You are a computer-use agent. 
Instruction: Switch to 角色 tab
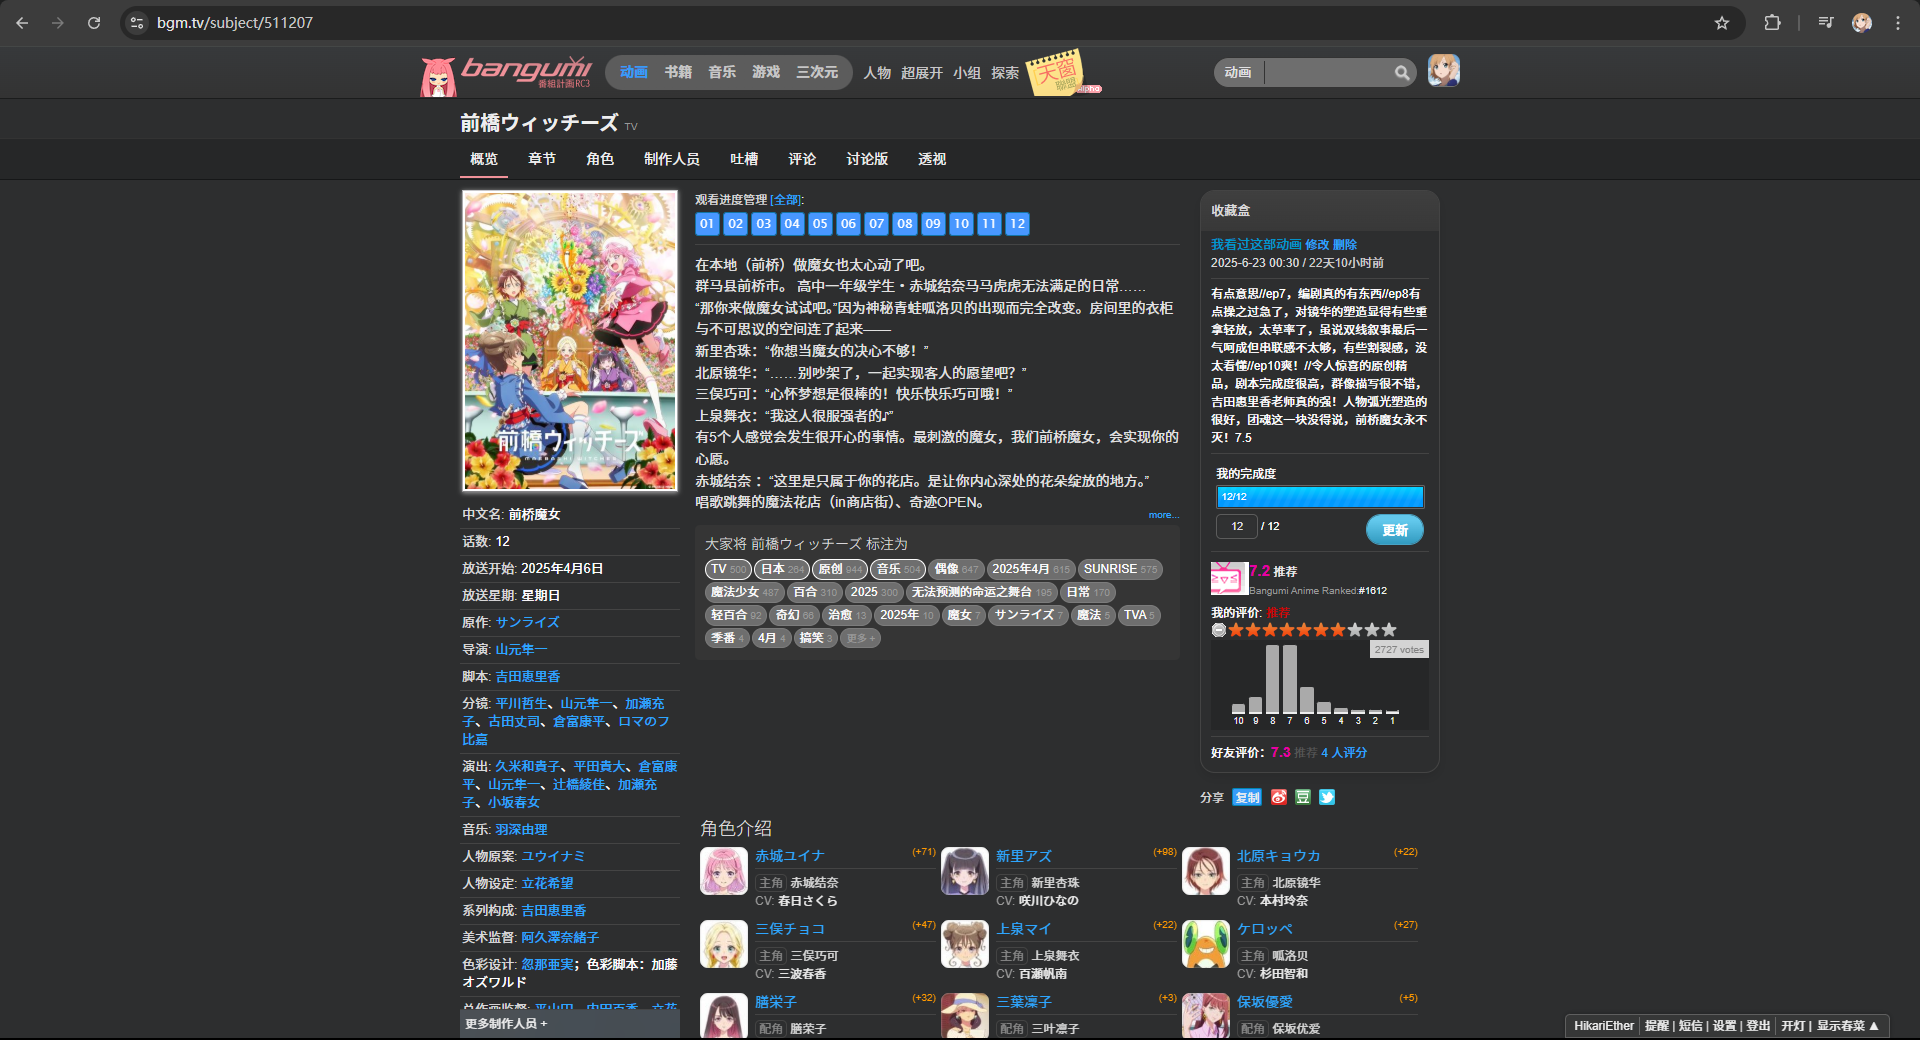click(x=600, y=159)
